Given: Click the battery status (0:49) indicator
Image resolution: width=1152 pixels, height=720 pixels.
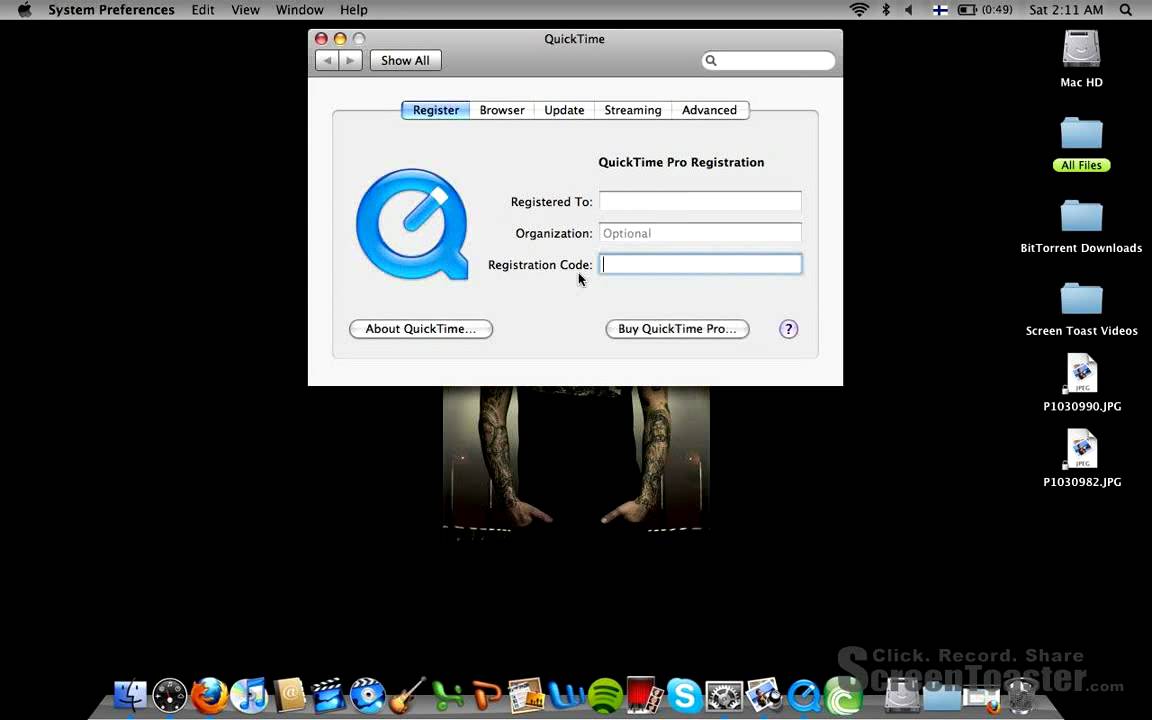Looking at the screenshot, I should click(x=985, y=10).
